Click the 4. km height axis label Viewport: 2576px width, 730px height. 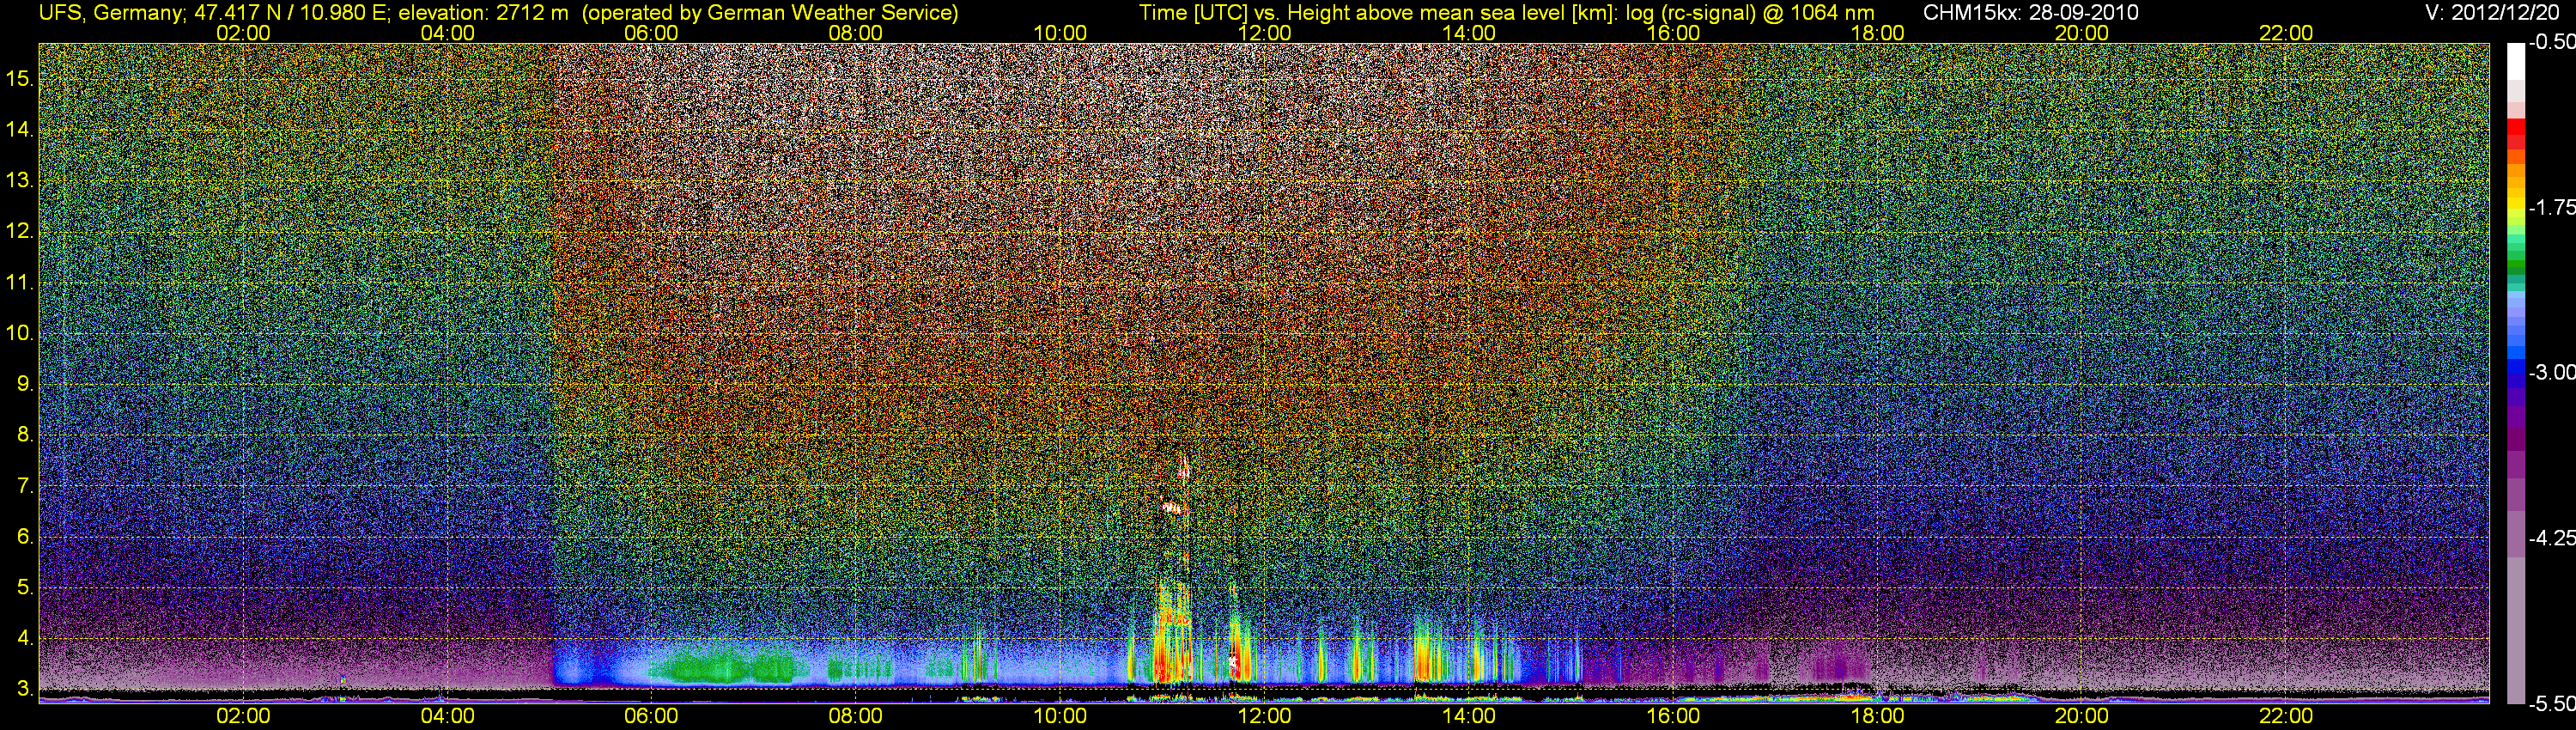click(x=25, y=638)
